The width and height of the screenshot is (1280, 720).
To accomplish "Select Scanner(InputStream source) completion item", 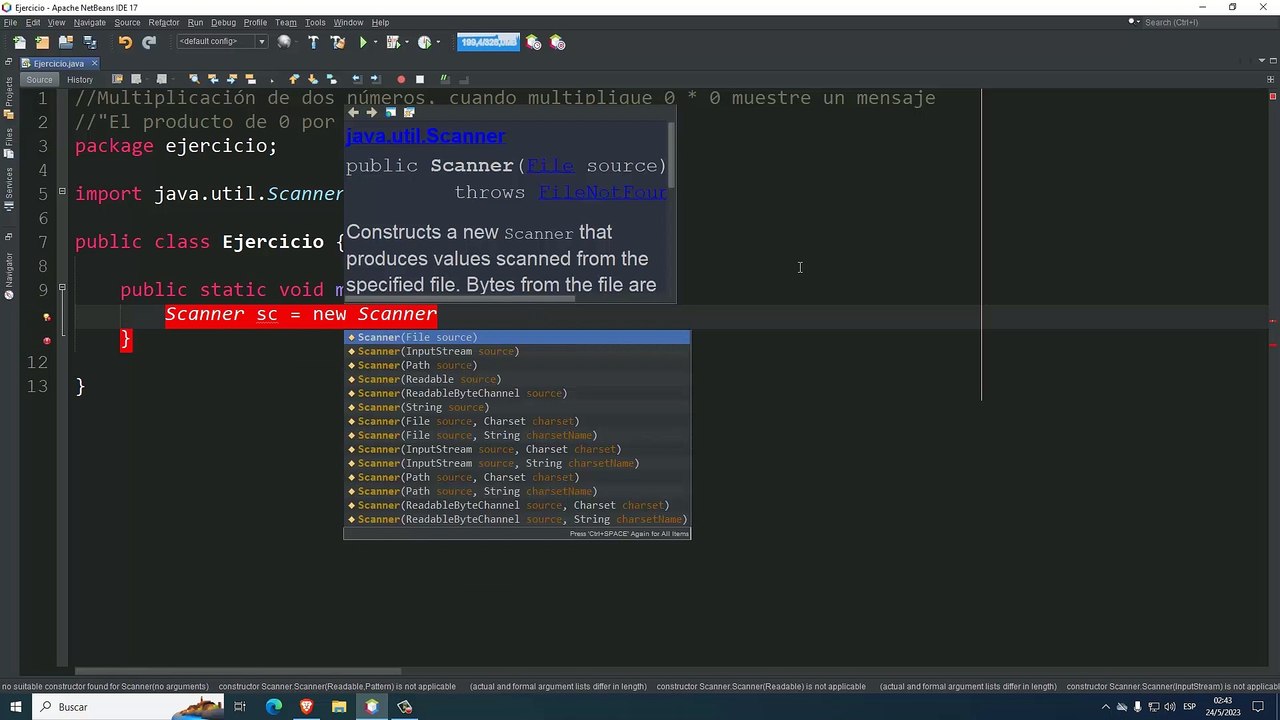I will (516, 351).
